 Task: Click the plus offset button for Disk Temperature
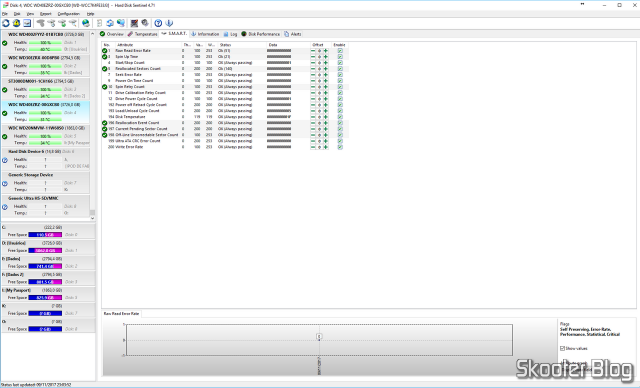pos(326,117)
